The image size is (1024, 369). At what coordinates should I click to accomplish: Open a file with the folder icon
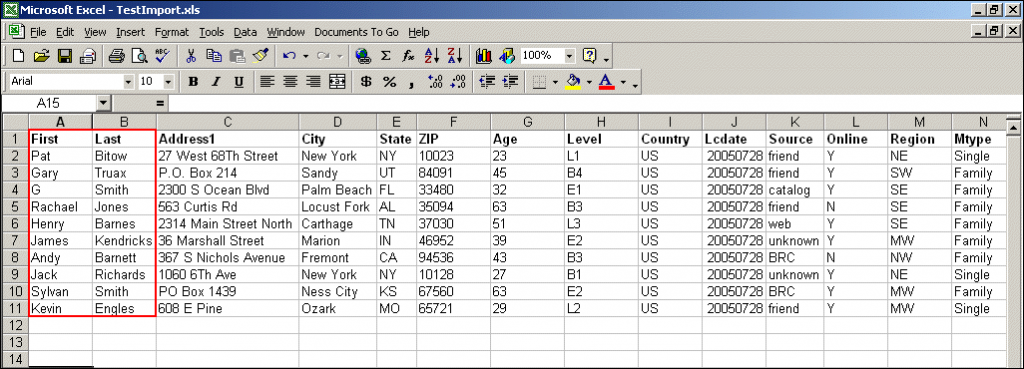42,56
